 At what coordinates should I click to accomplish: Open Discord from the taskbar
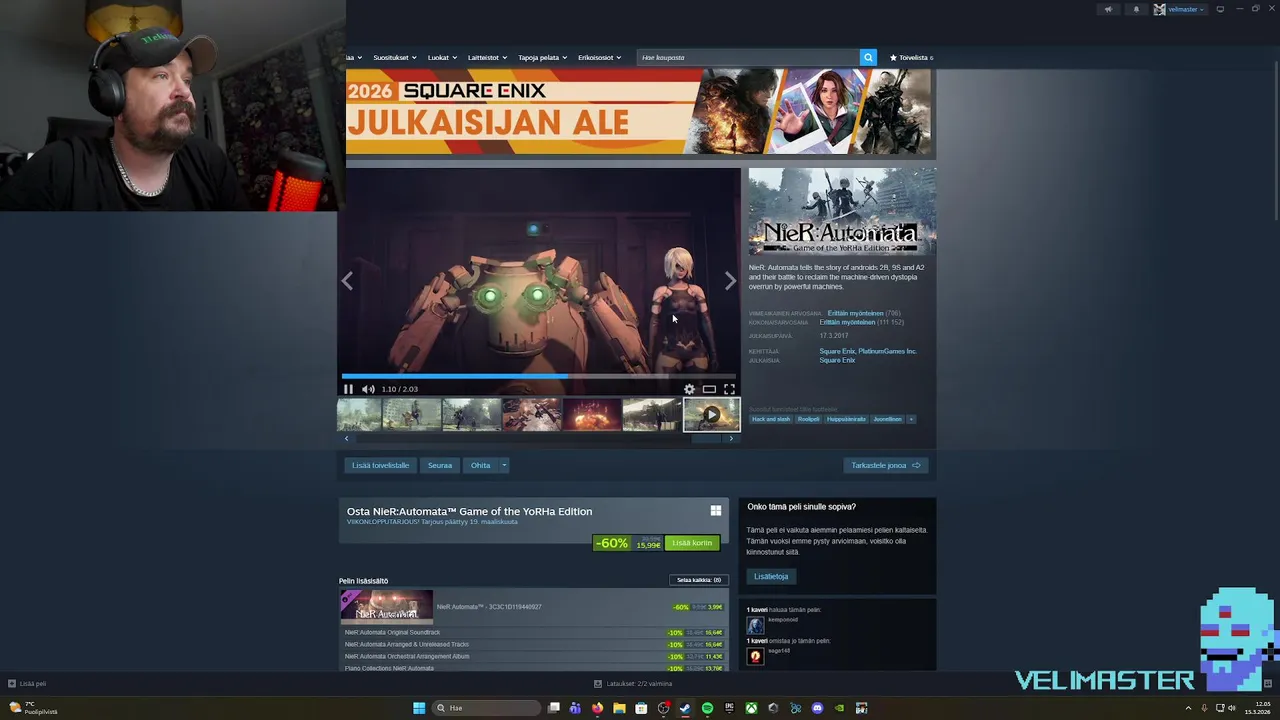pyautogui.click(x=817, y=708)
